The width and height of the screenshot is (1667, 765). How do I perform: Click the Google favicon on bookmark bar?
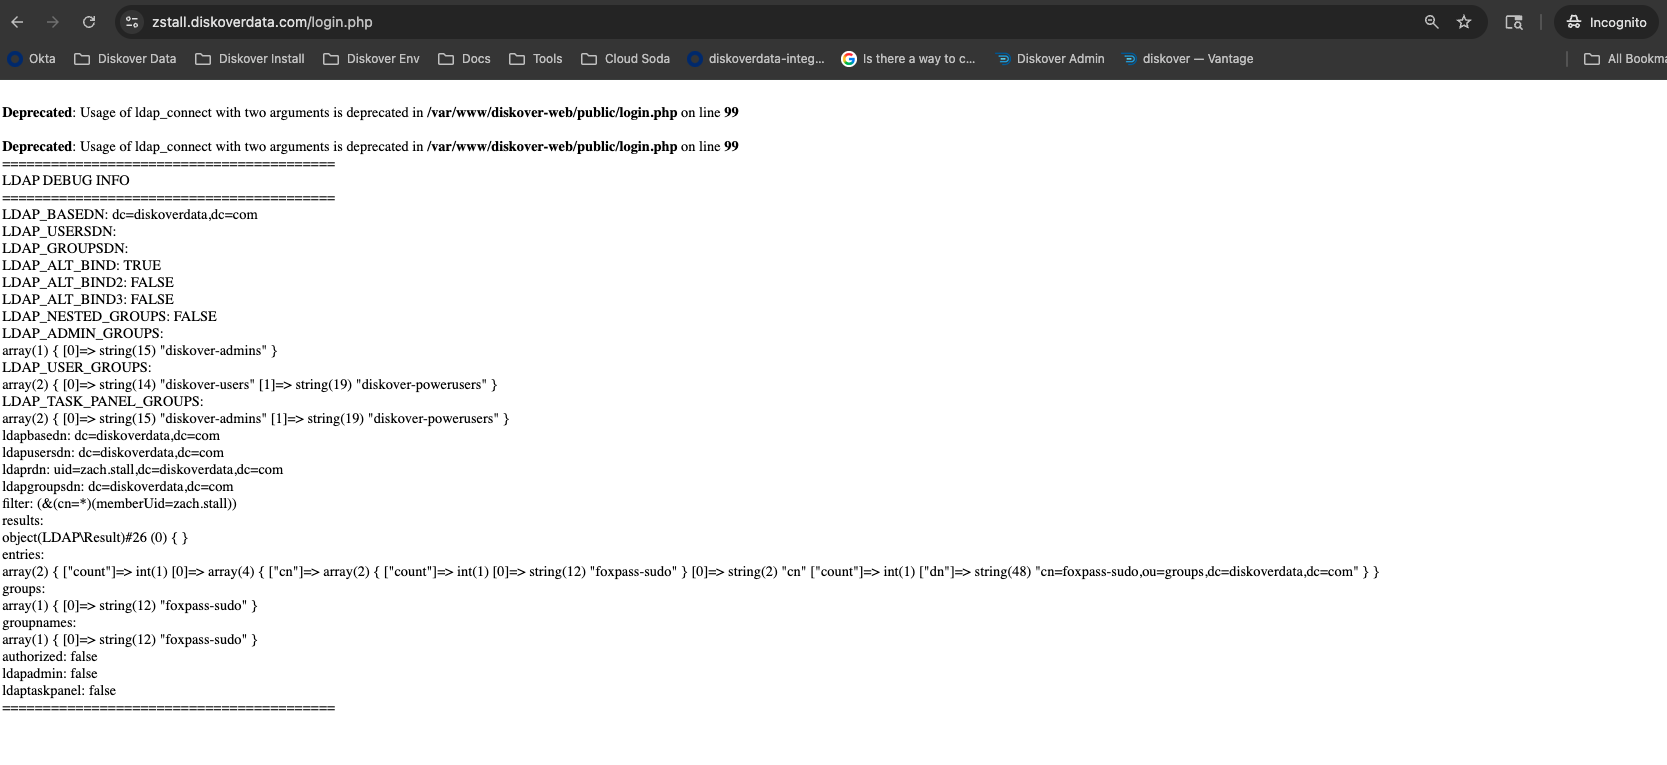click(x=849, y=59)
